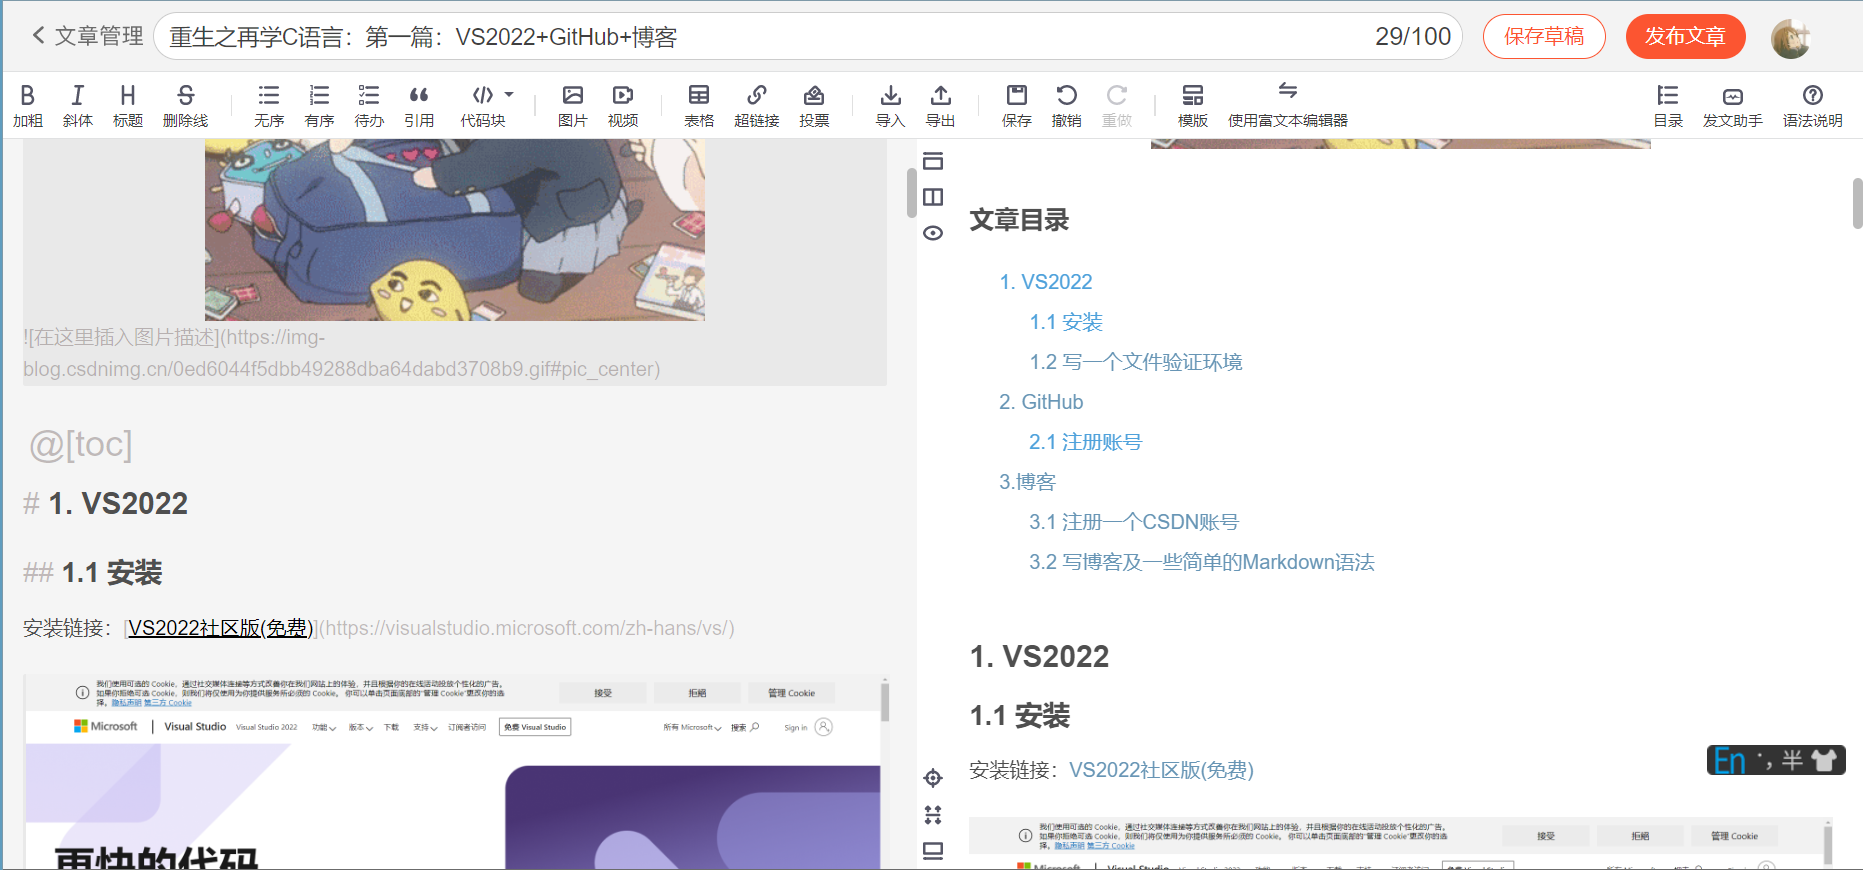Toggle preview-only eye icon
The width and height of the screenshot is (1863, 870).
point(933,233)
